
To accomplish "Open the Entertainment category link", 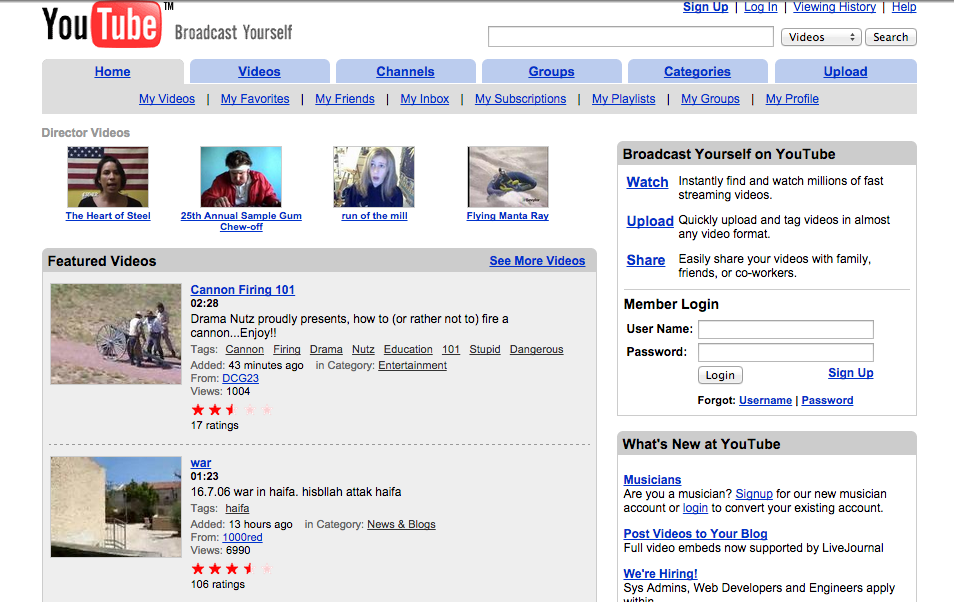I will point(413,365).
